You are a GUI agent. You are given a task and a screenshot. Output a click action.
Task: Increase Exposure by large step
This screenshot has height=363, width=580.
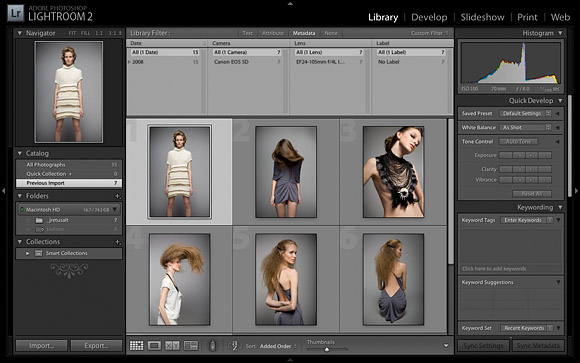tap(545, 155)
